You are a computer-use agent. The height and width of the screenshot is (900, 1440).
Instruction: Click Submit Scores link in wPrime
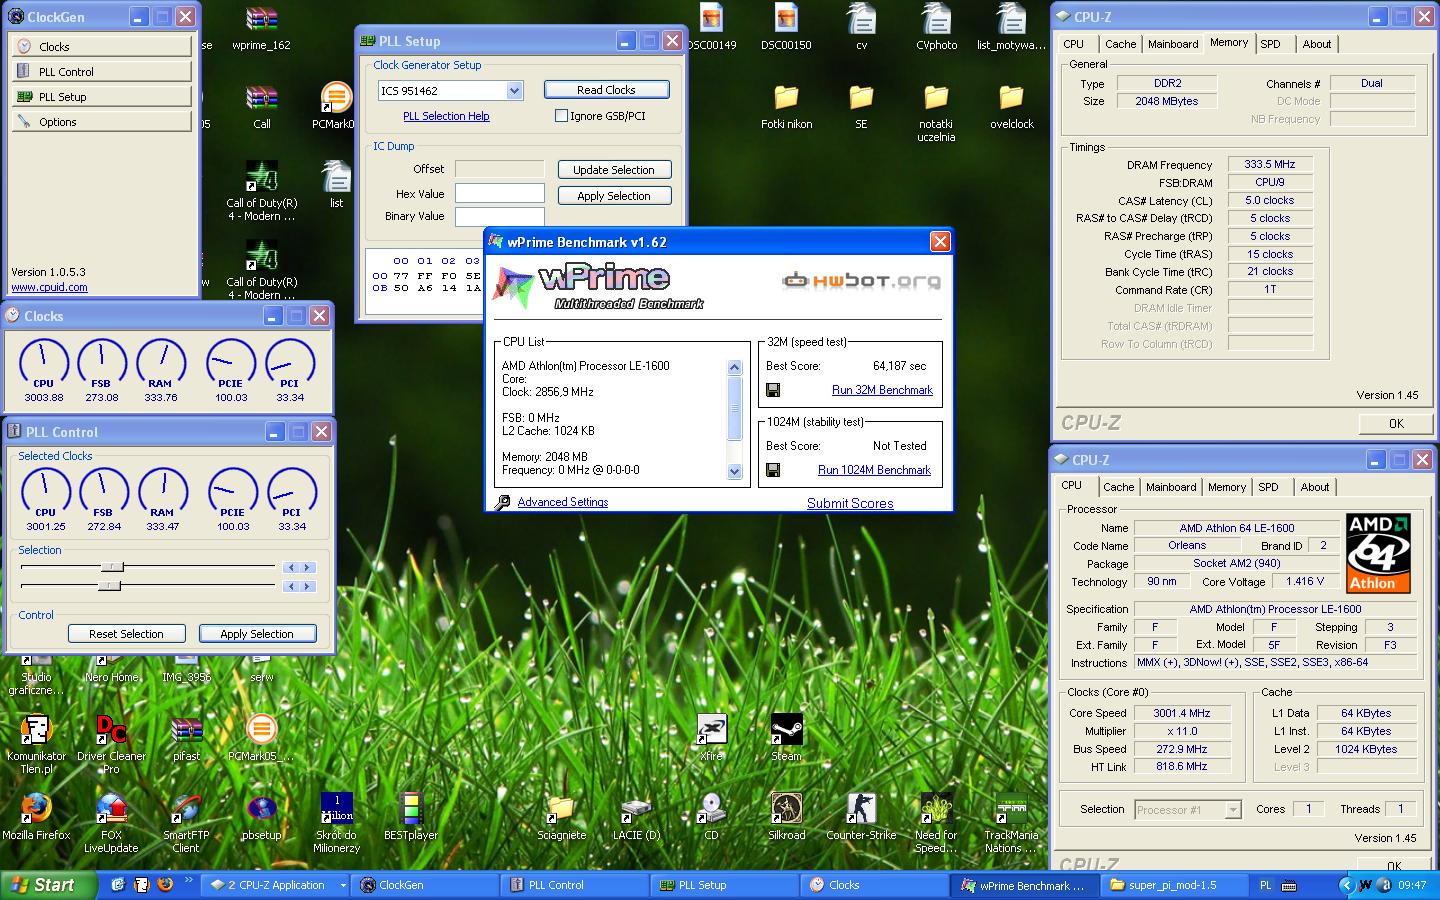tap(850, 503)
